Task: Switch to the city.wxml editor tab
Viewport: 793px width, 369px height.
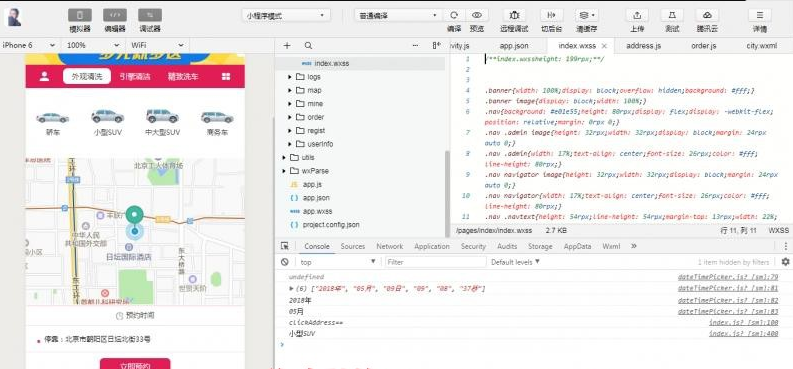Action: coord(761,45)
